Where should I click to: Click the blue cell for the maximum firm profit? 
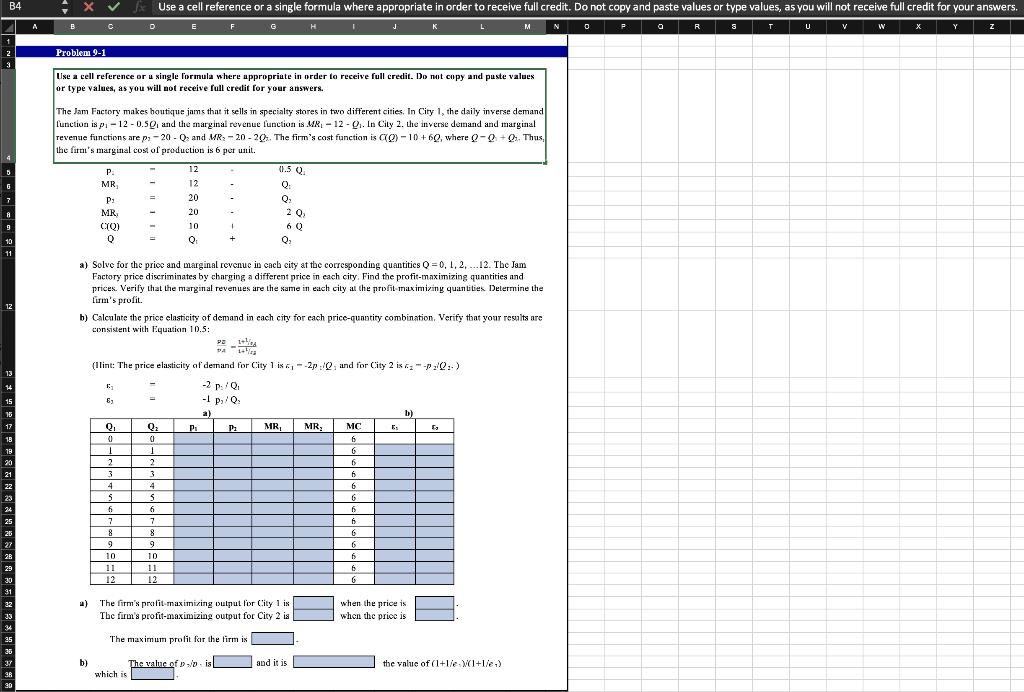(272, 638)
